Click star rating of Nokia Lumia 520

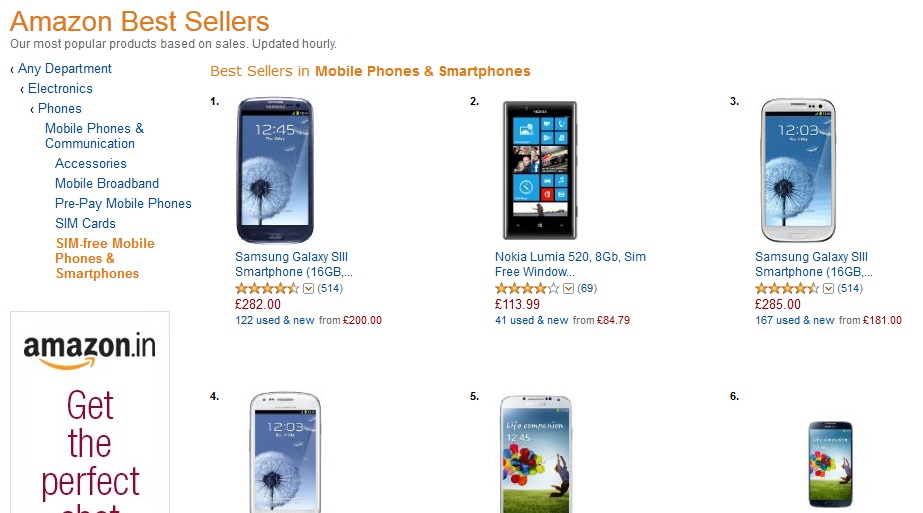pyautogui.click(x=527, y=289)
